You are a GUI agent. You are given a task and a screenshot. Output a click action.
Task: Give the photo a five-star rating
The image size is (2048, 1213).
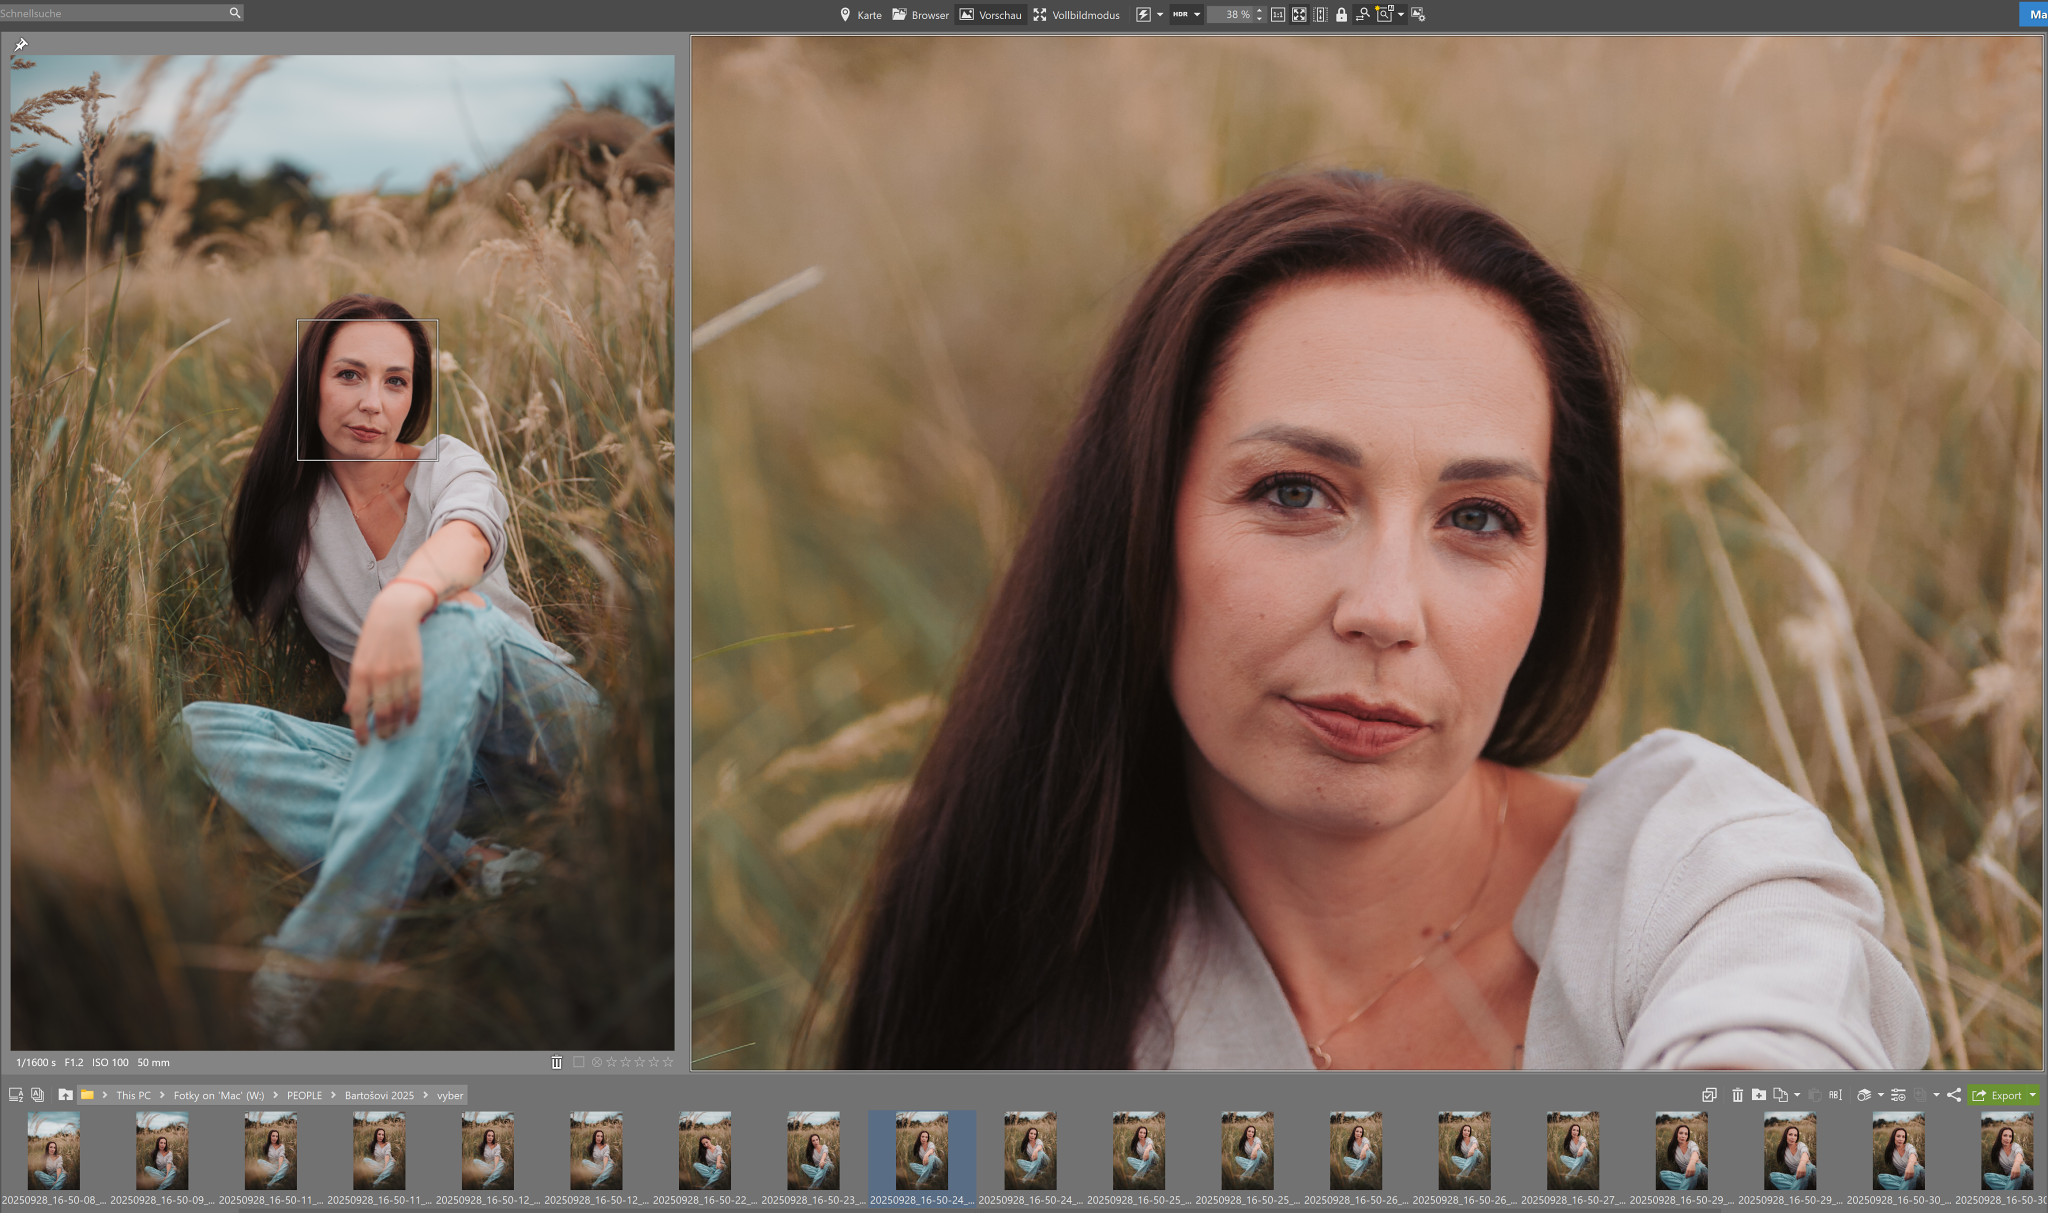coord(668,1062)
